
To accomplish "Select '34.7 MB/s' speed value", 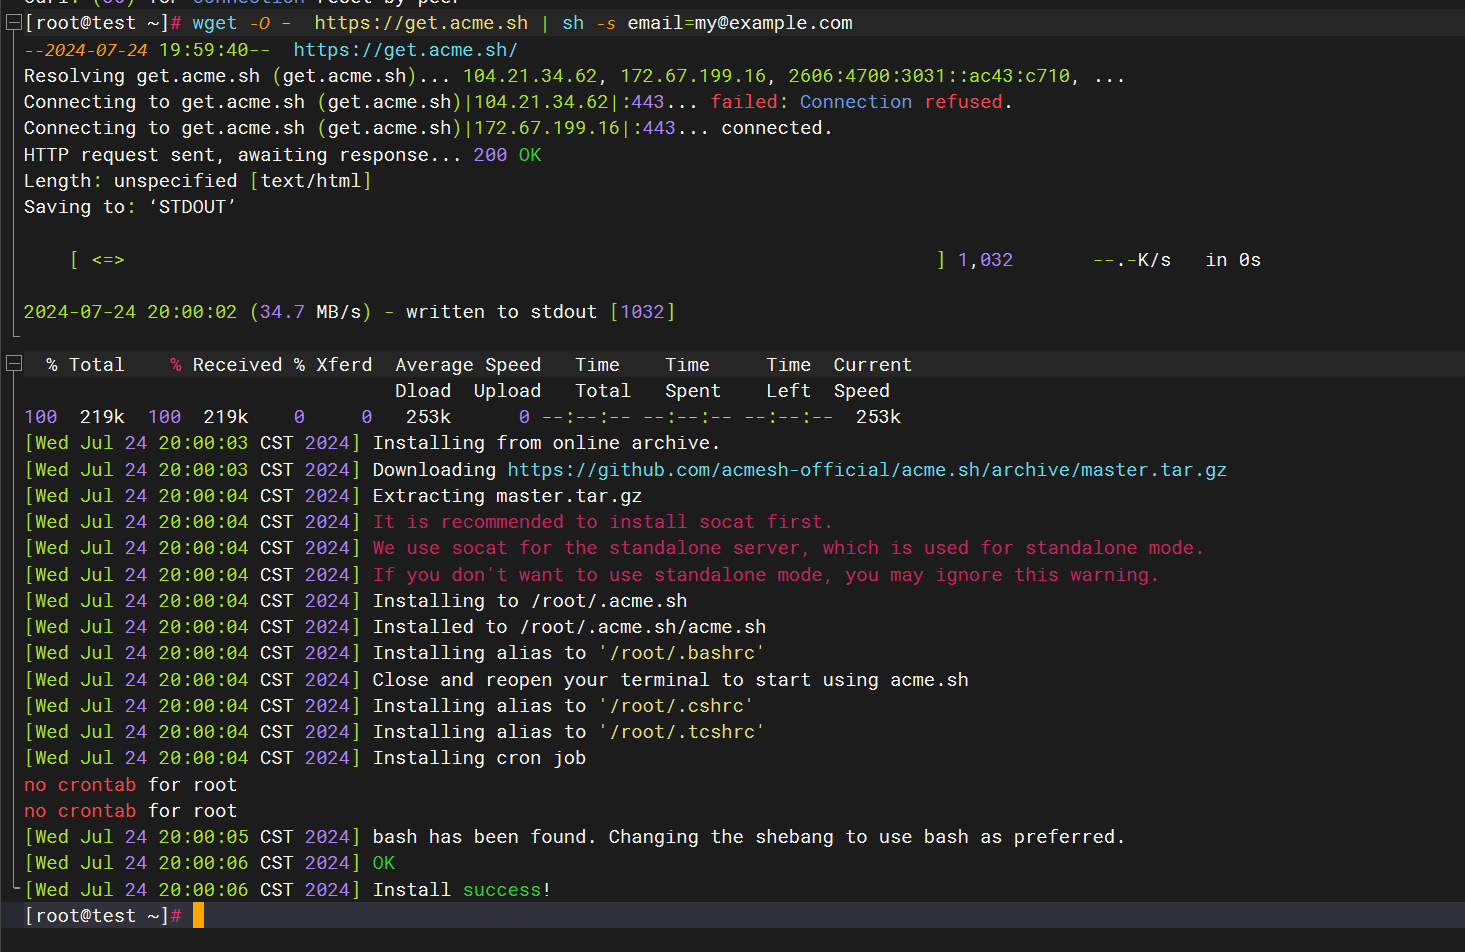I will [310, 312].
